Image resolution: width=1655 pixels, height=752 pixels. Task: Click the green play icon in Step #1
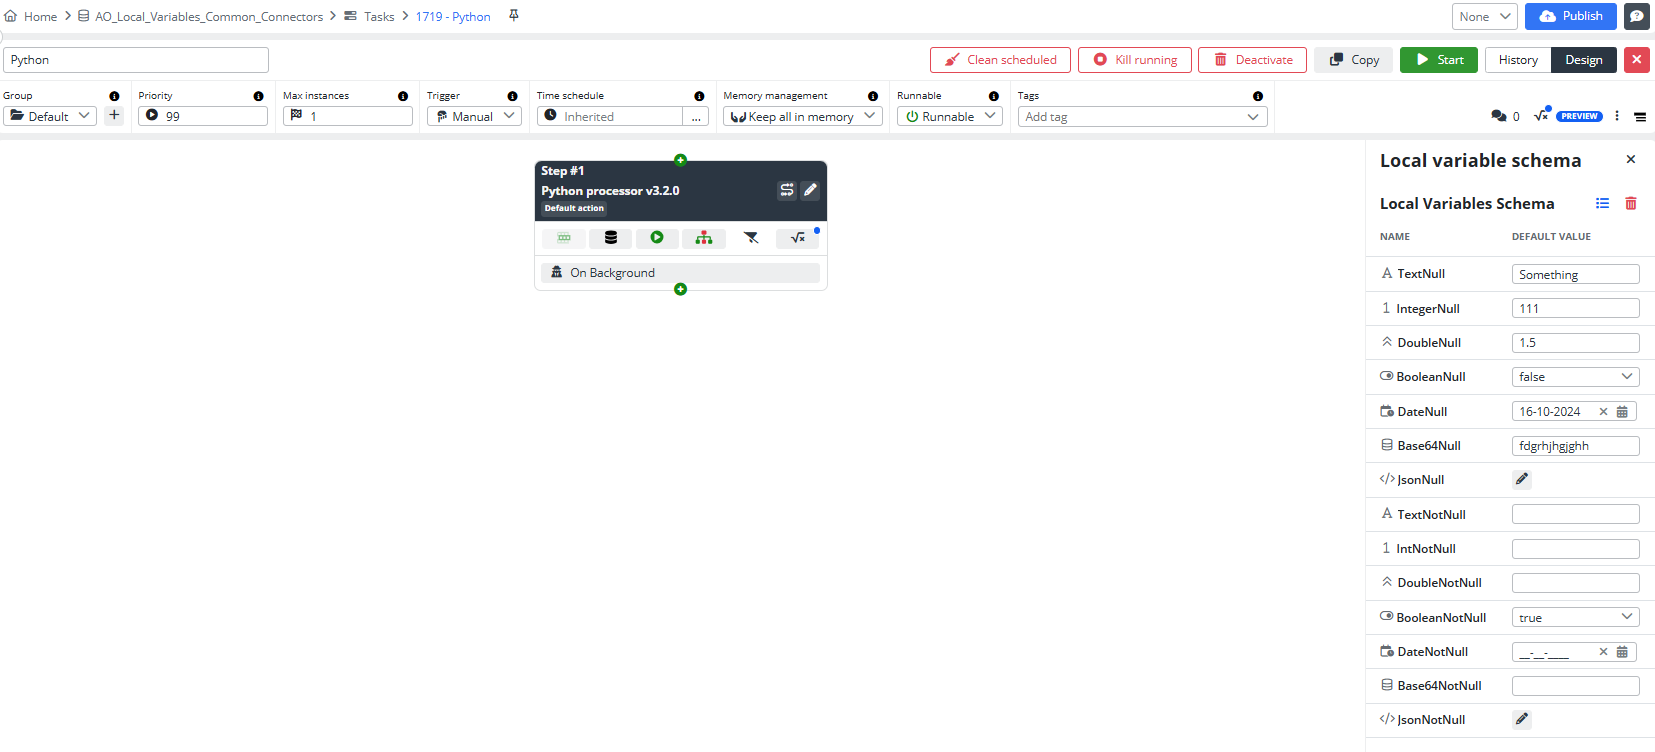(x=657, y=238)
